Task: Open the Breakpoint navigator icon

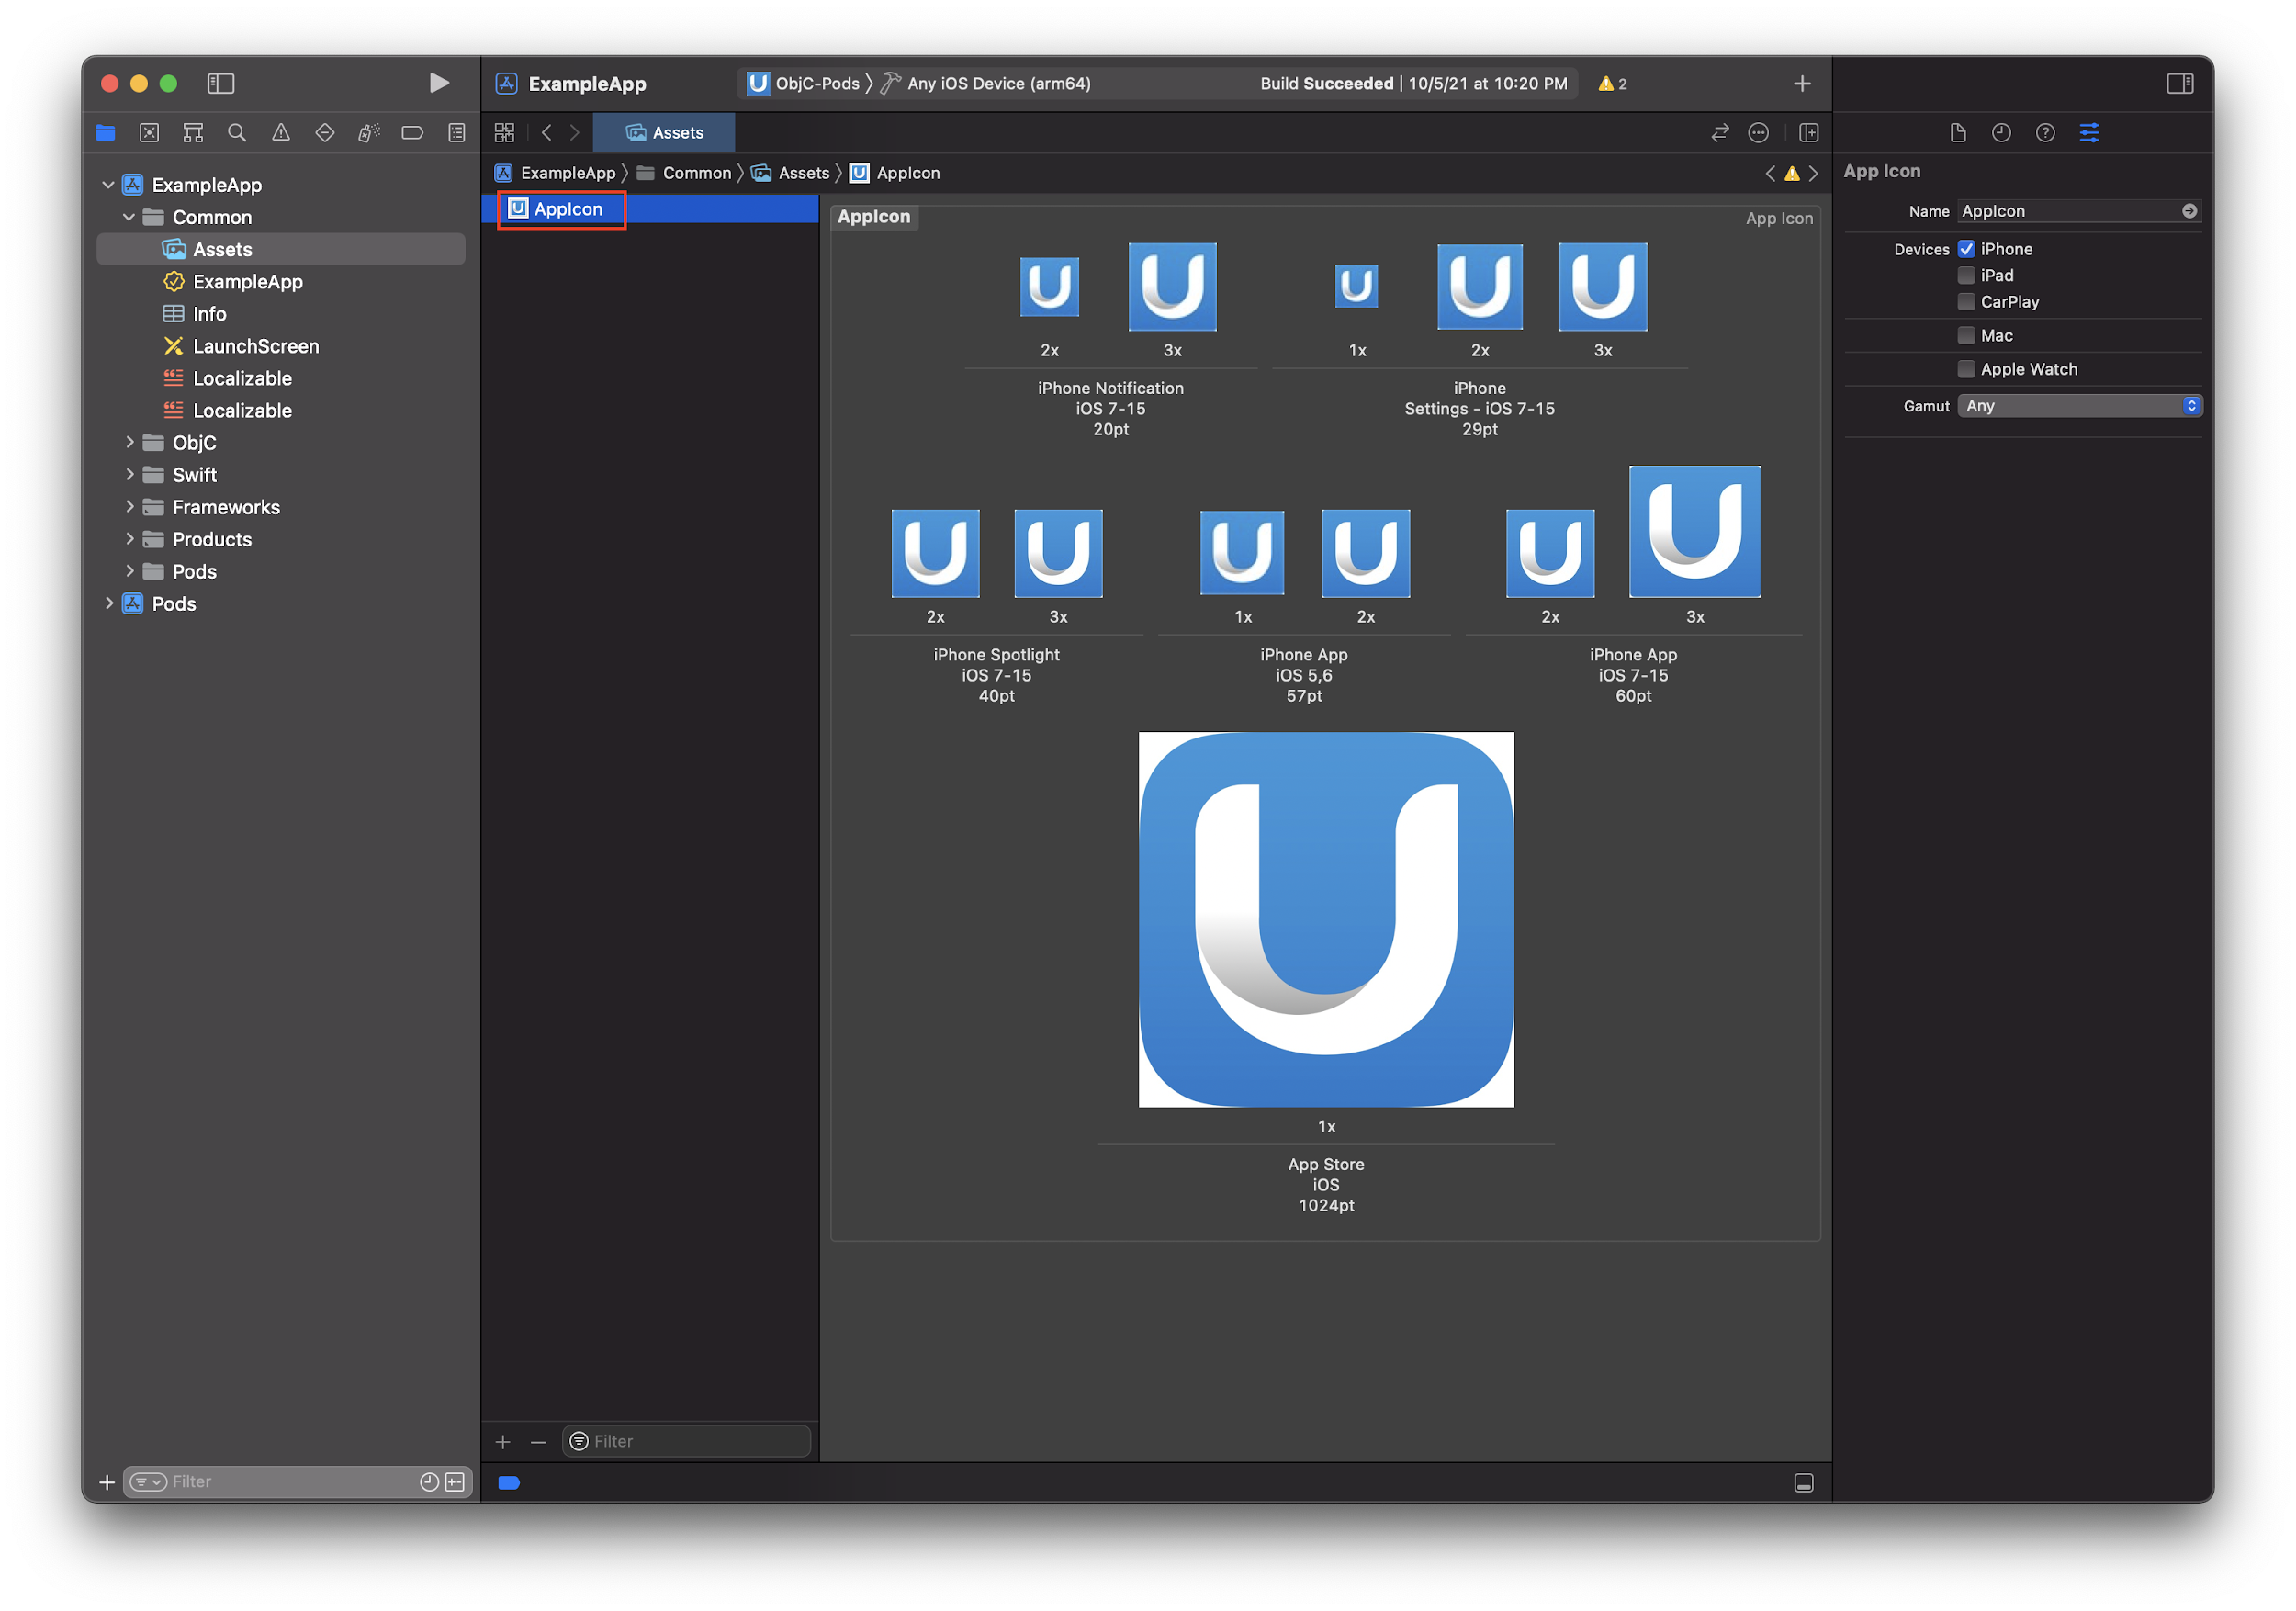Action: point(412,132)
